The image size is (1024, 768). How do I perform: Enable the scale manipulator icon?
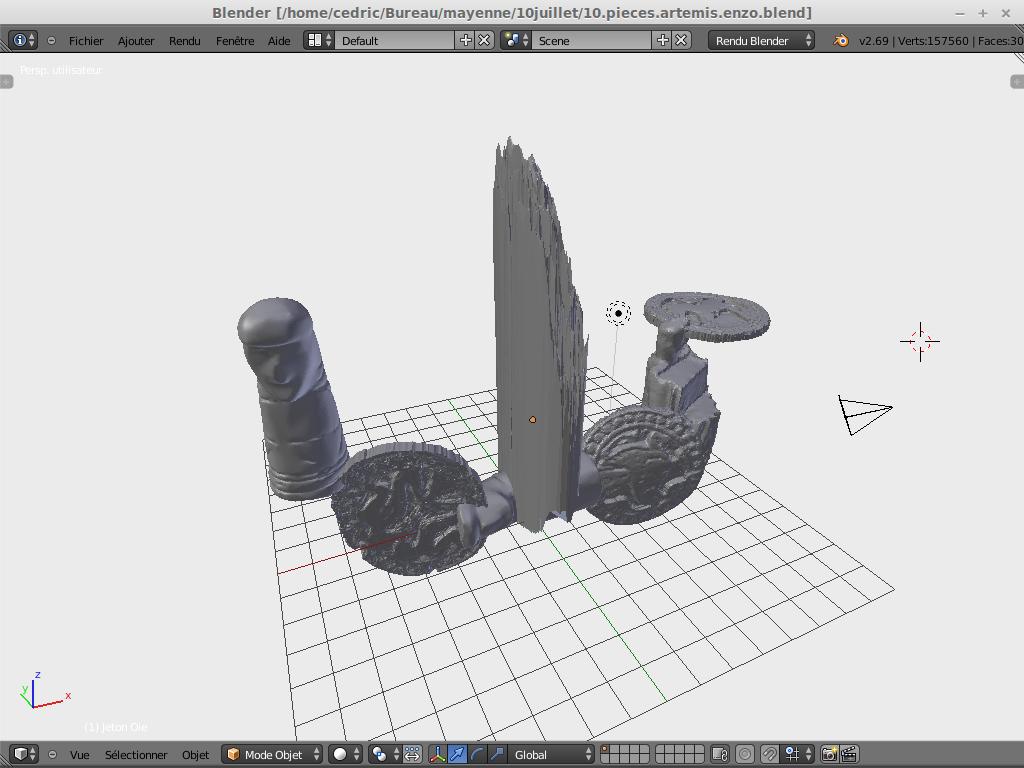(x=497, y=754)
